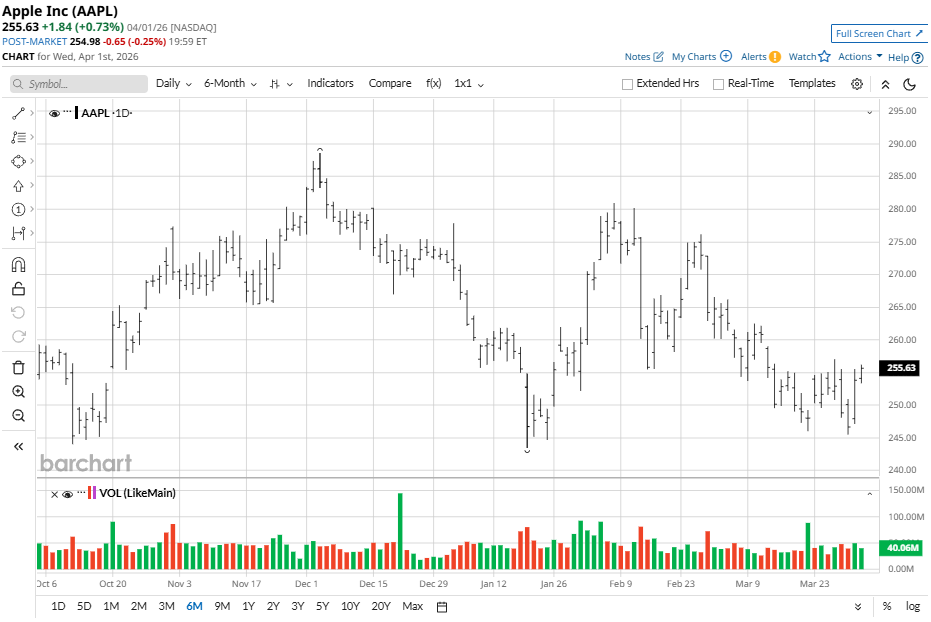This screenshot has height=622, width=931.
Task: Zoom out with the magnifier minus icon
Action: [18, 415]
